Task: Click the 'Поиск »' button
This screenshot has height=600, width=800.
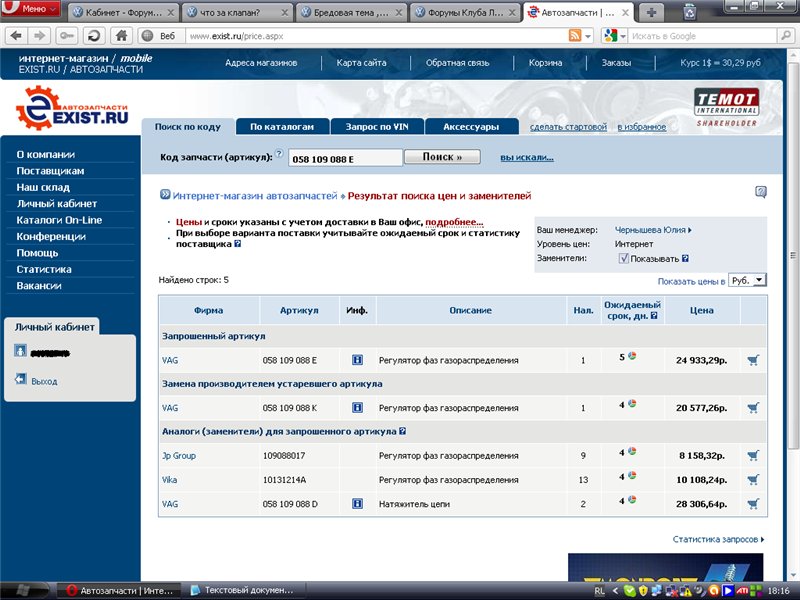Action: [x=442, y=157]
